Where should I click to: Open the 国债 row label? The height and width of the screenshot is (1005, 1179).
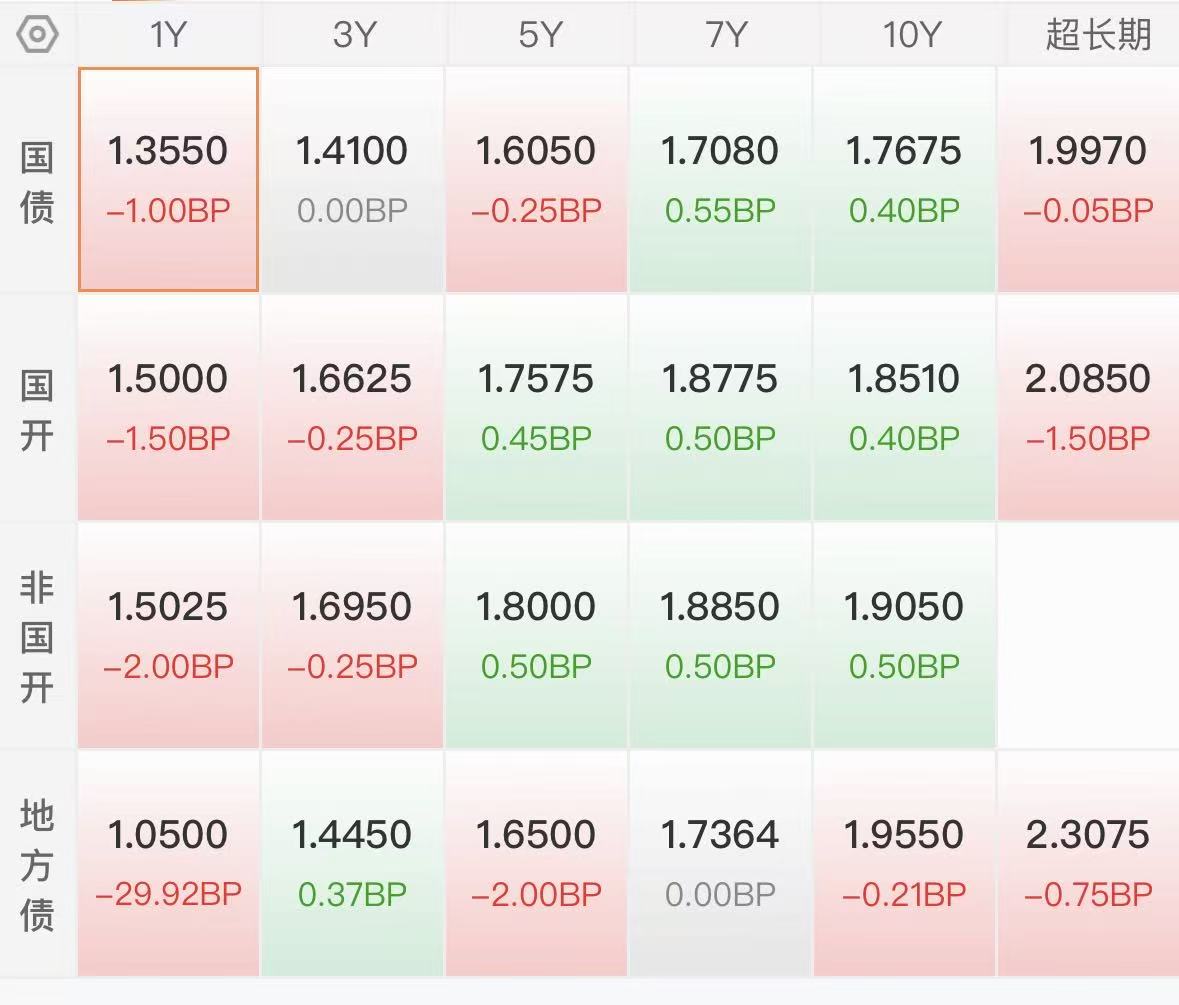click(x=37, y=183)
